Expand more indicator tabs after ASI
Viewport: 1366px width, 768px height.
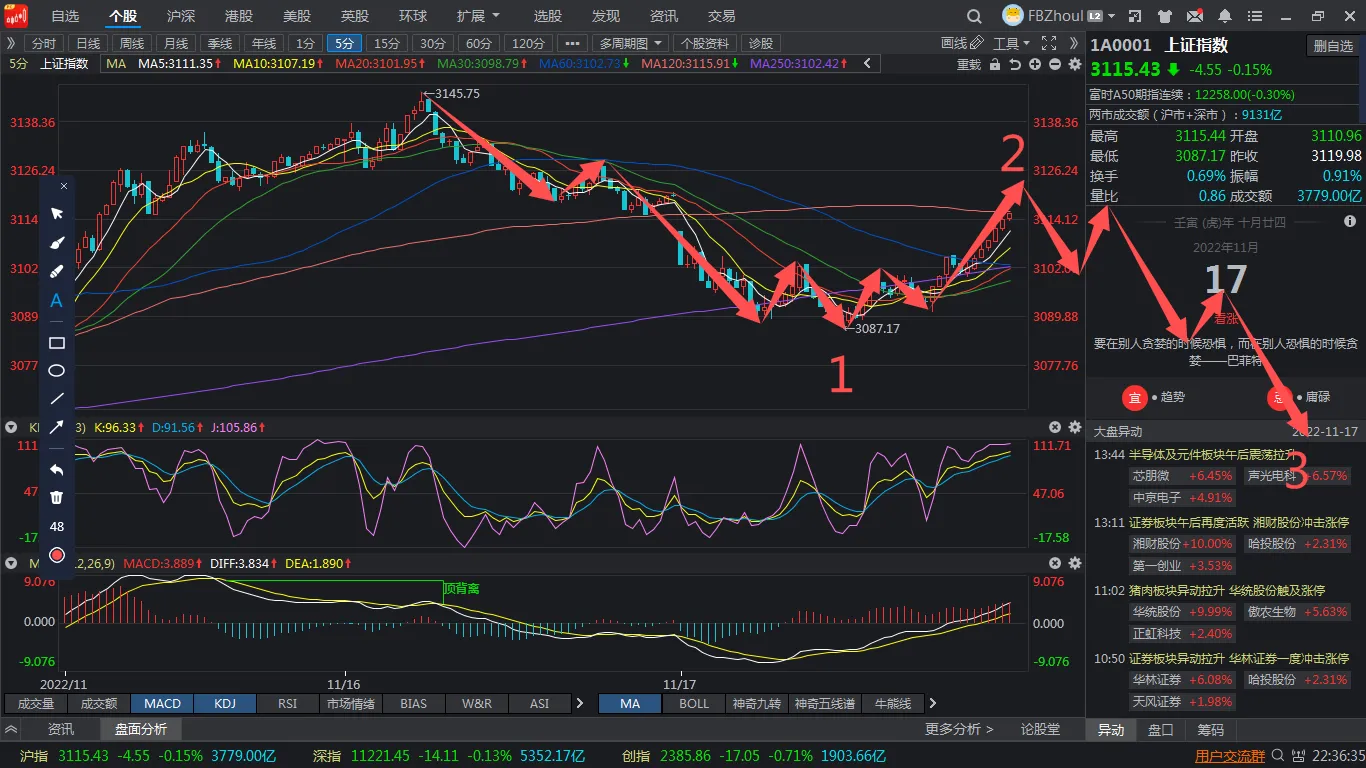[580, 703]
